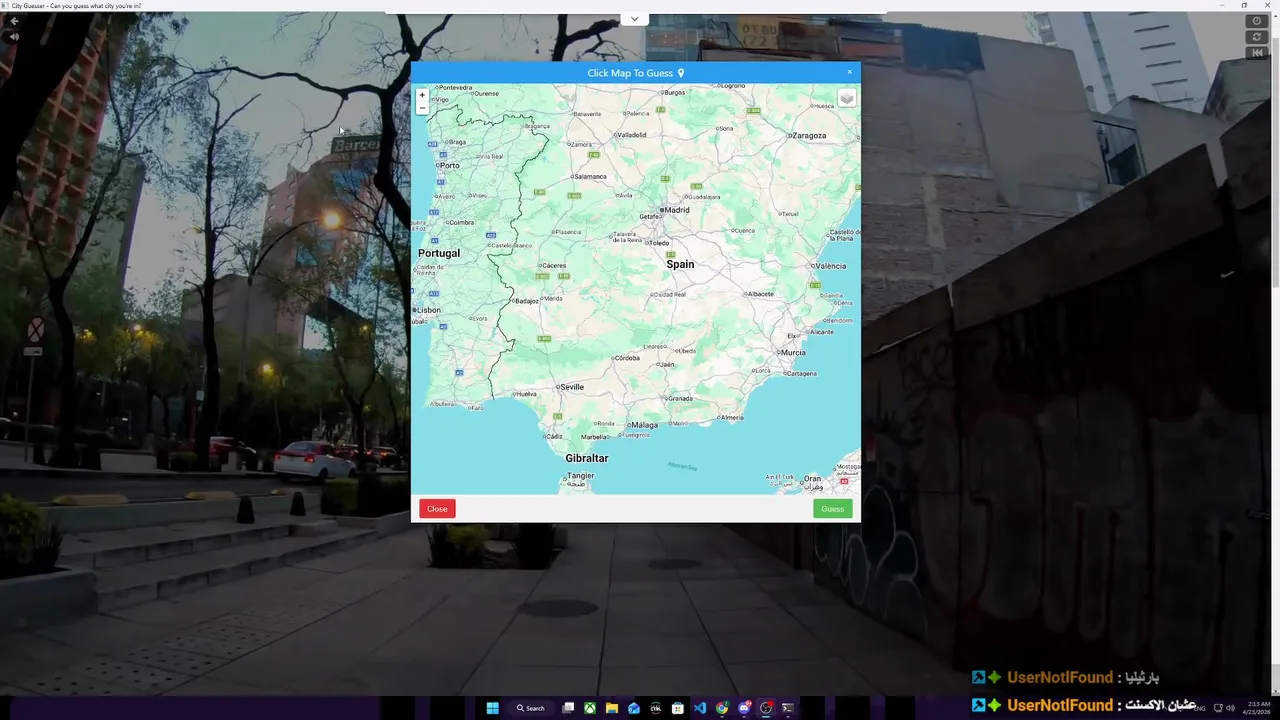Click Gibraltar label on the map
Image resolution: width=1280 pixels, height=720 pixels.
click(x=587, y=458)
